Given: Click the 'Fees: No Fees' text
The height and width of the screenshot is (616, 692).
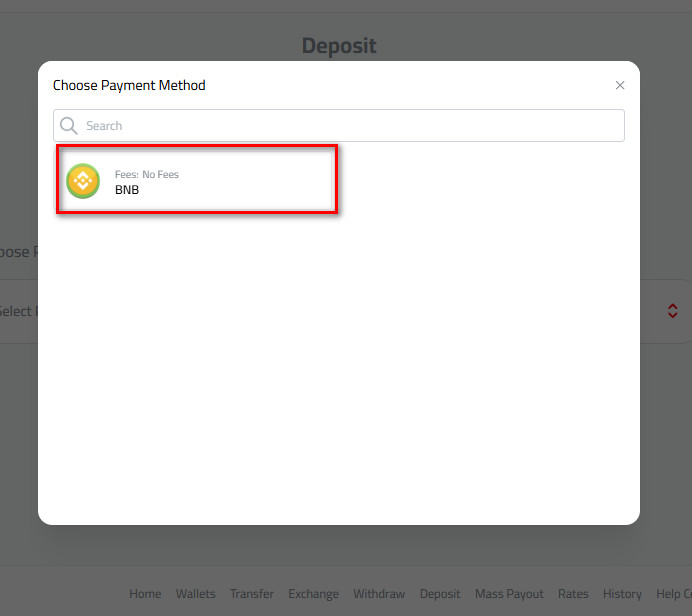Looking at the screenshot, I should pos(147,174).
